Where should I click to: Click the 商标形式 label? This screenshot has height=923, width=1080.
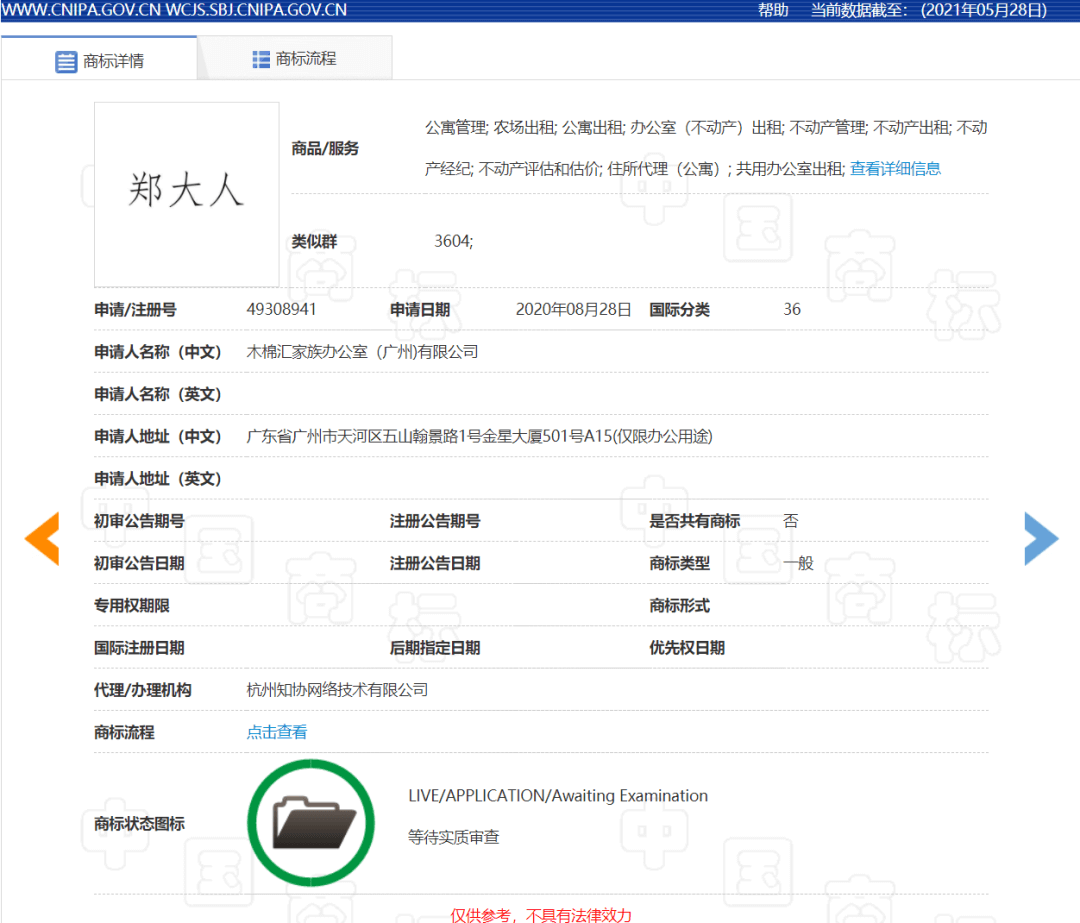click(x=680, y=605)
